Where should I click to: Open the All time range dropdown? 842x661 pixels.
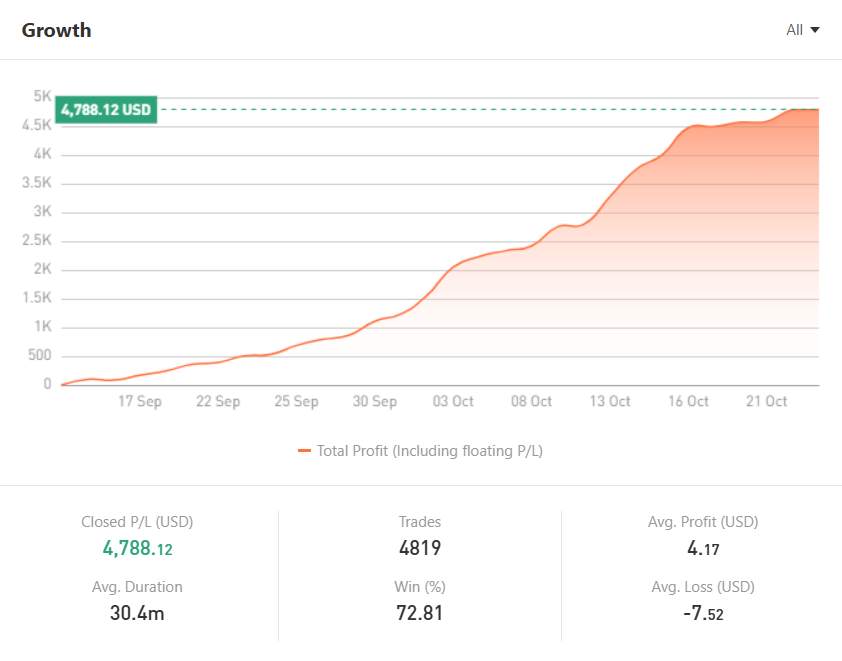coord(802,30)
